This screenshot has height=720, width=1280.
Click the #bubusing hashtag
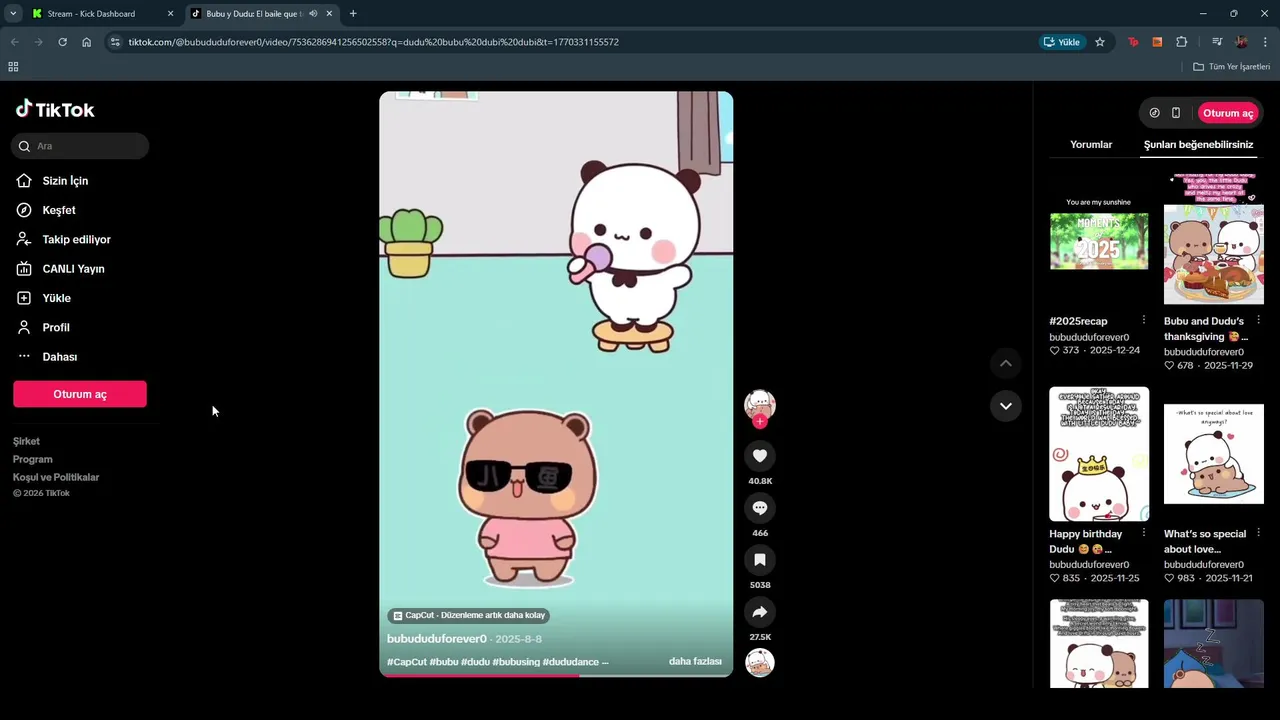pos(516,662)
